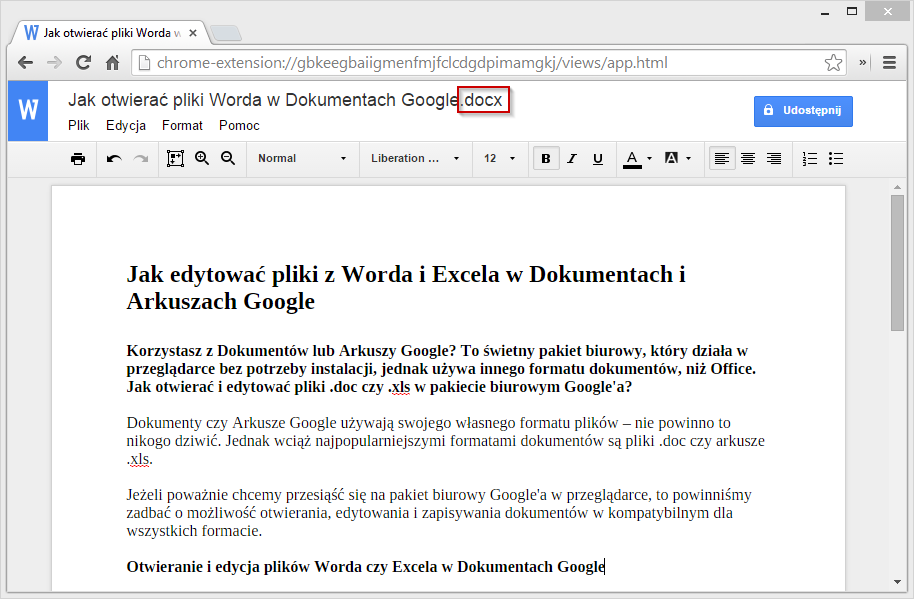
Task: Click the blue W app logo
Action: pyautogui.click(x=28, y=111)
